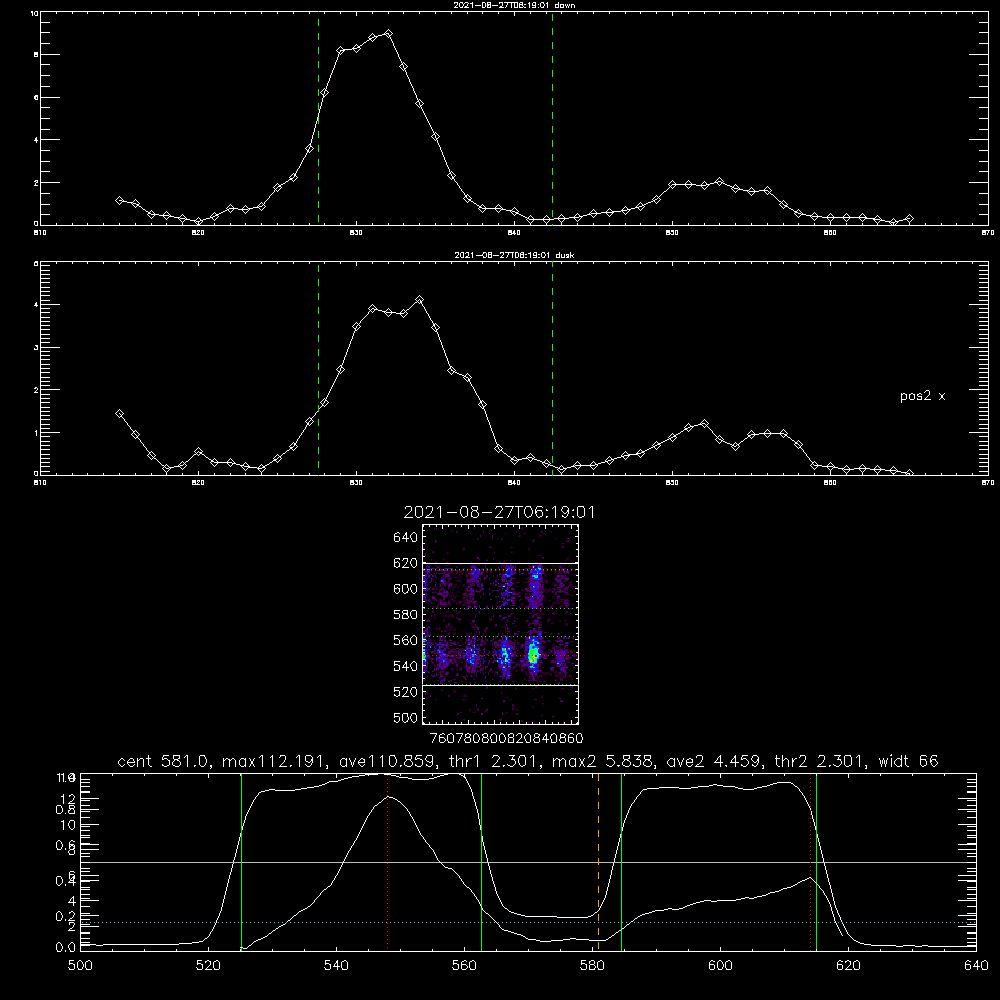1000x1000 pixels.
Task: Click the 500 label on bottom plot x-axis
Action: click(80, 966)
